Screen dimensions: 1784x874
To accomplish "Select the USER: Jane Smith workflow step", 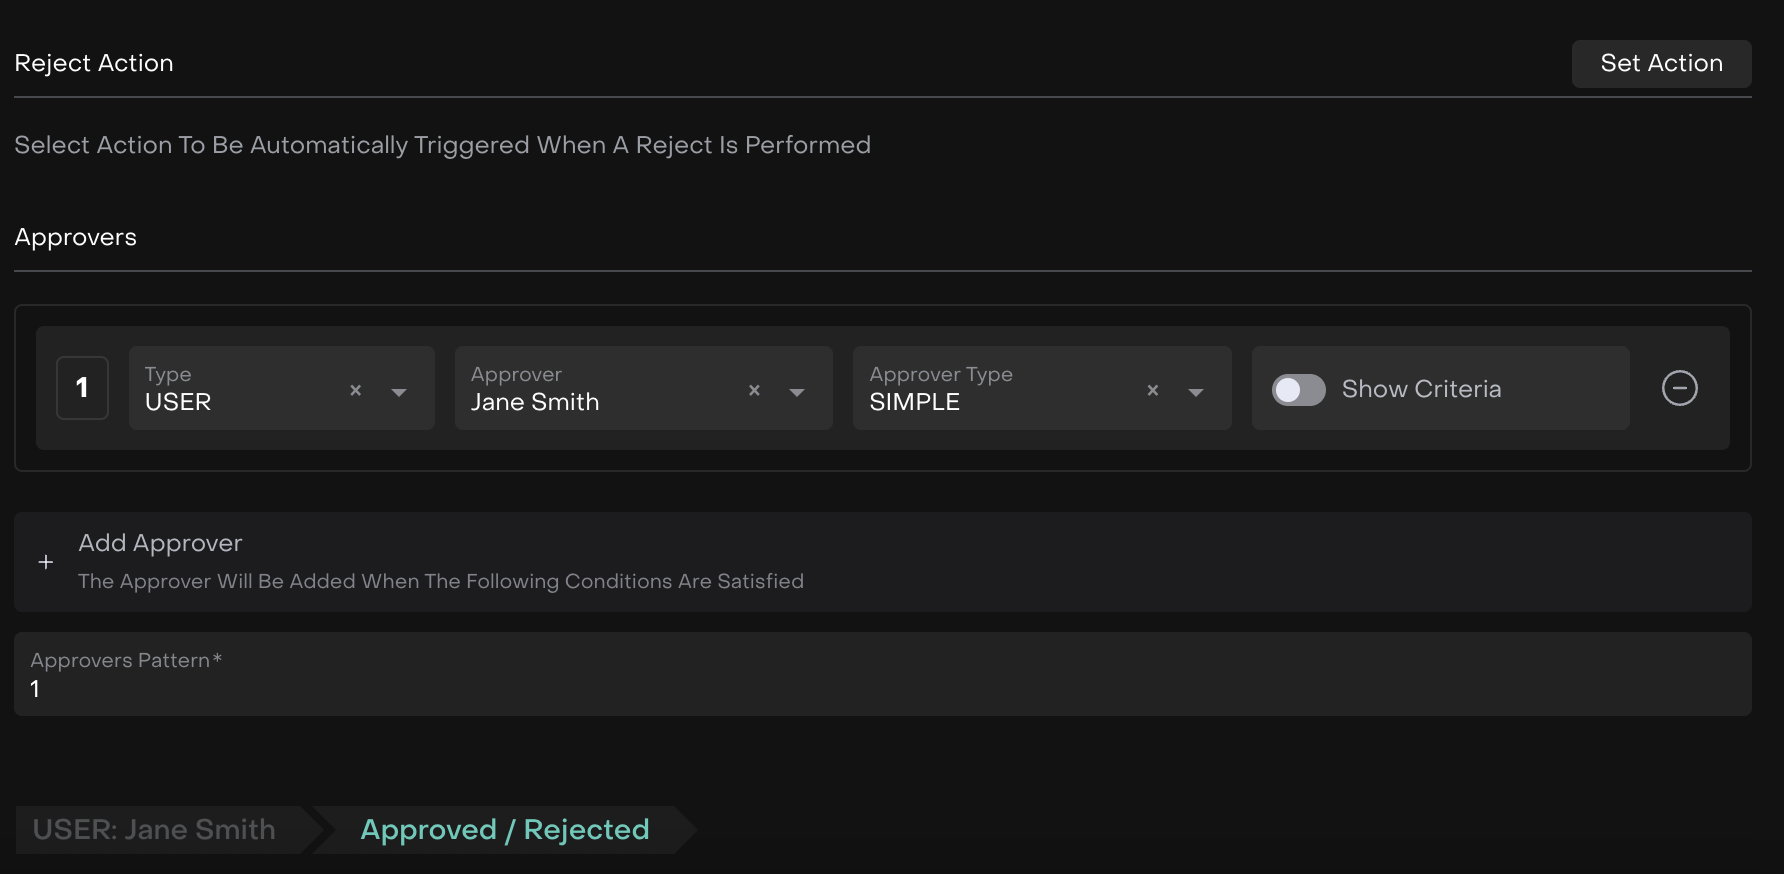I will click(155, 829).
